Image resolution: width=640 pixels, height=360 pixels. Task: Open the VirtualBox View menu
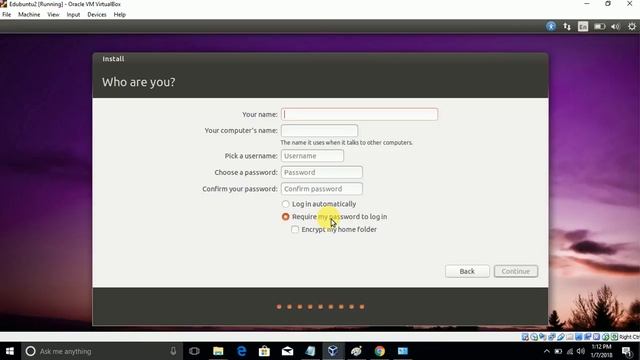point(53,15)
